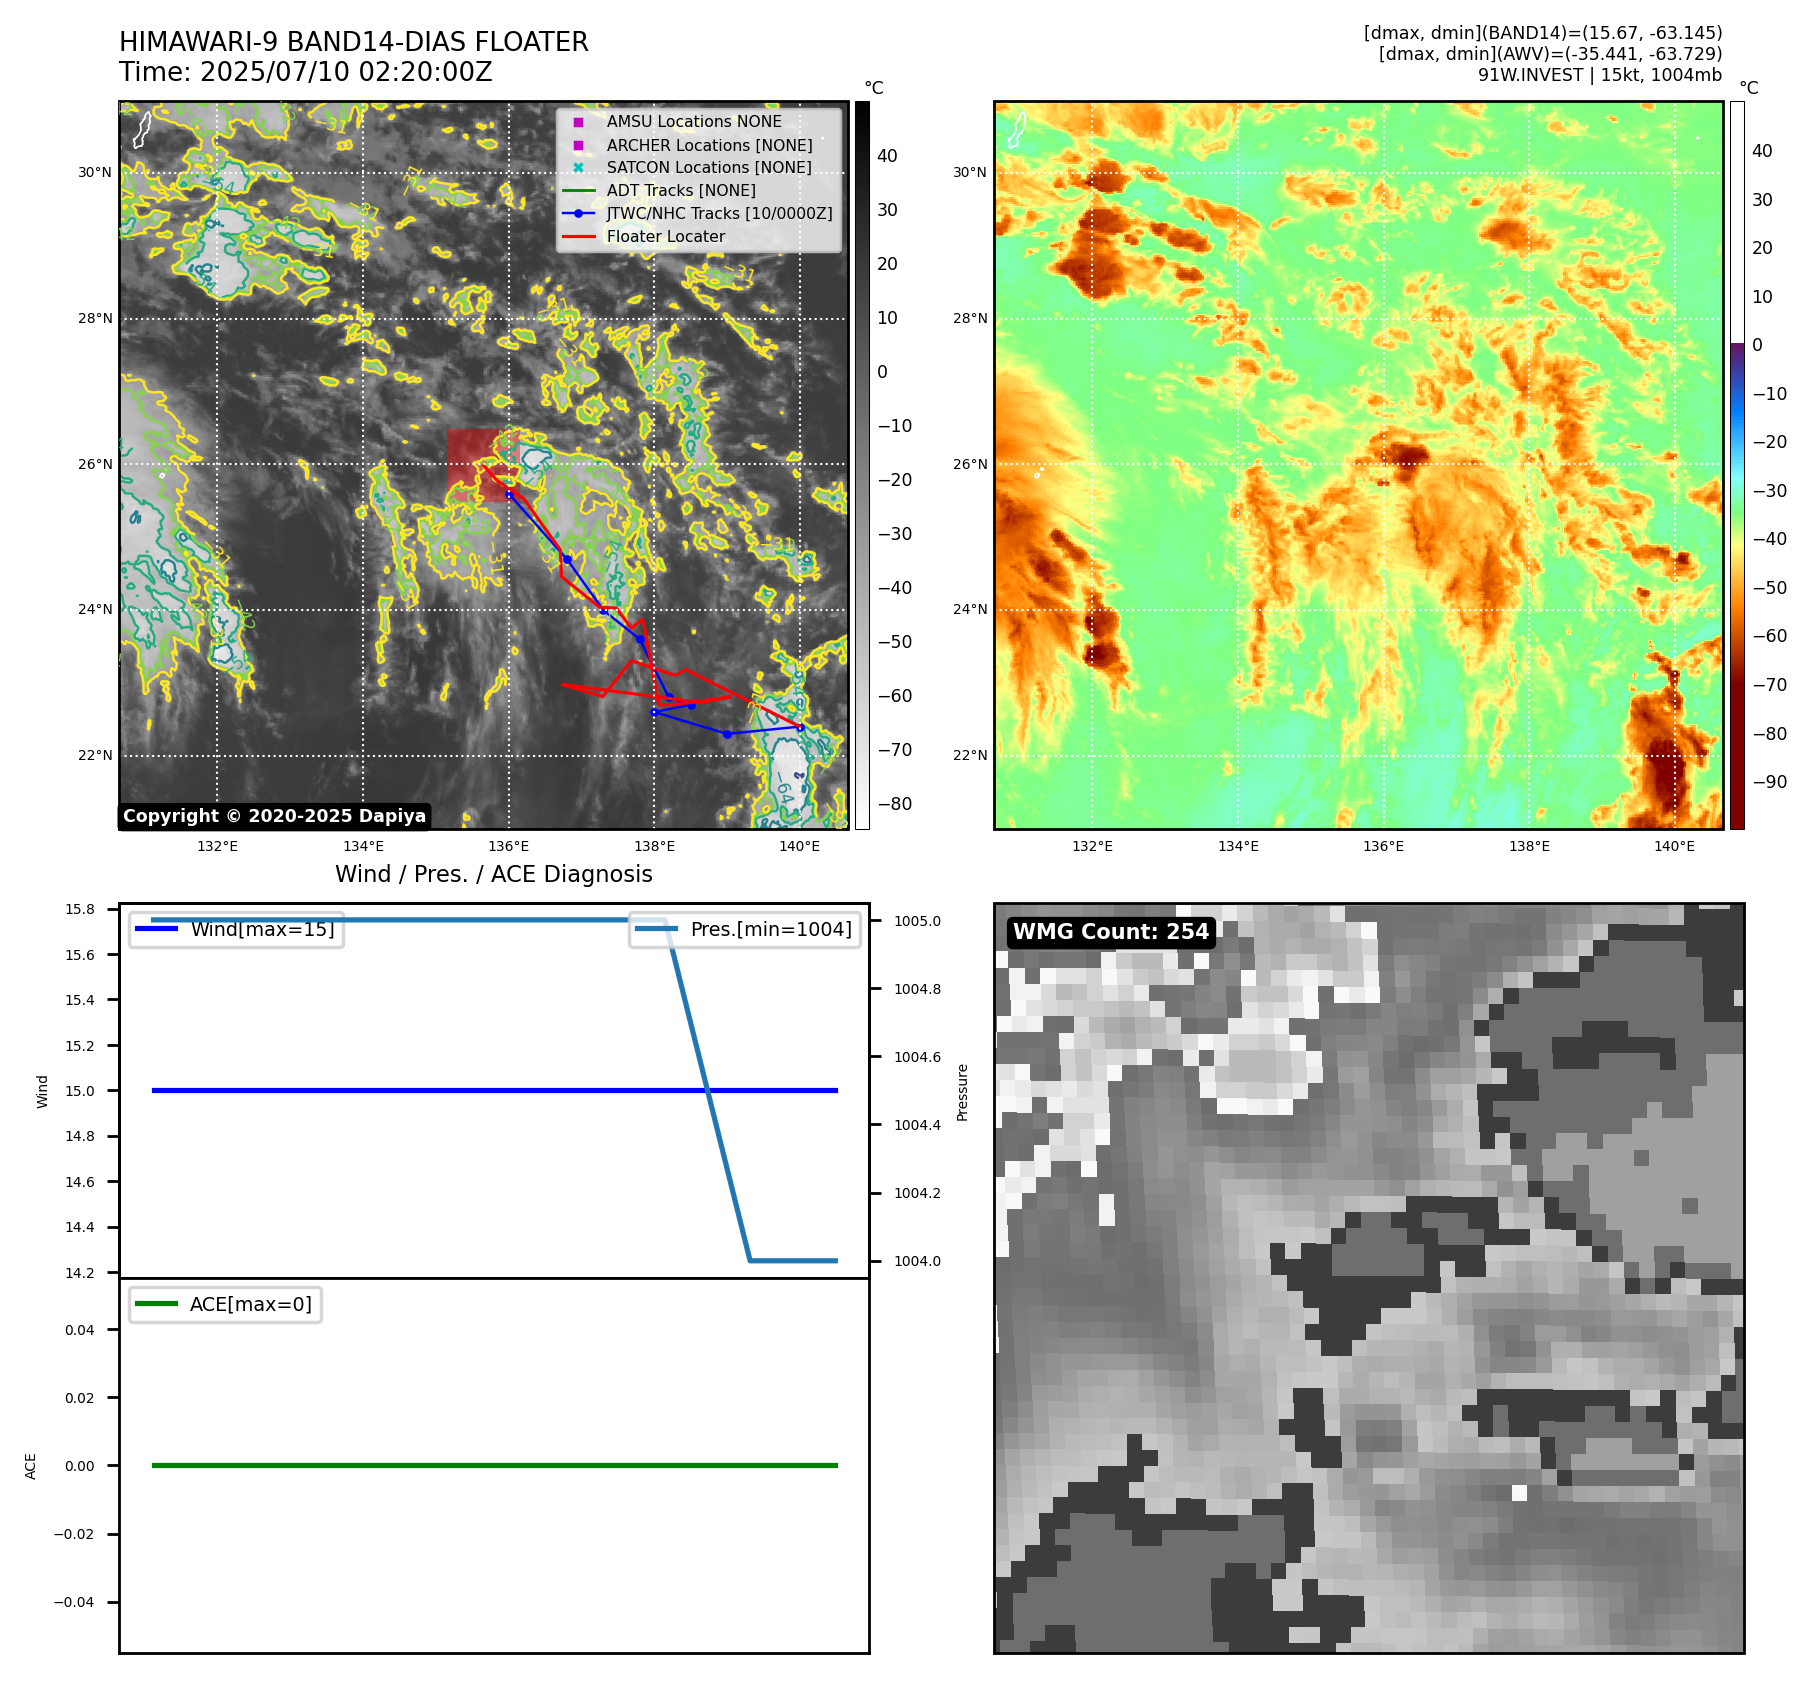This screenshot has width=1813, height=1690.
Task: Click the timestamp 2025/07/10 02:20:00Z
Action: (x=346, y=72)
